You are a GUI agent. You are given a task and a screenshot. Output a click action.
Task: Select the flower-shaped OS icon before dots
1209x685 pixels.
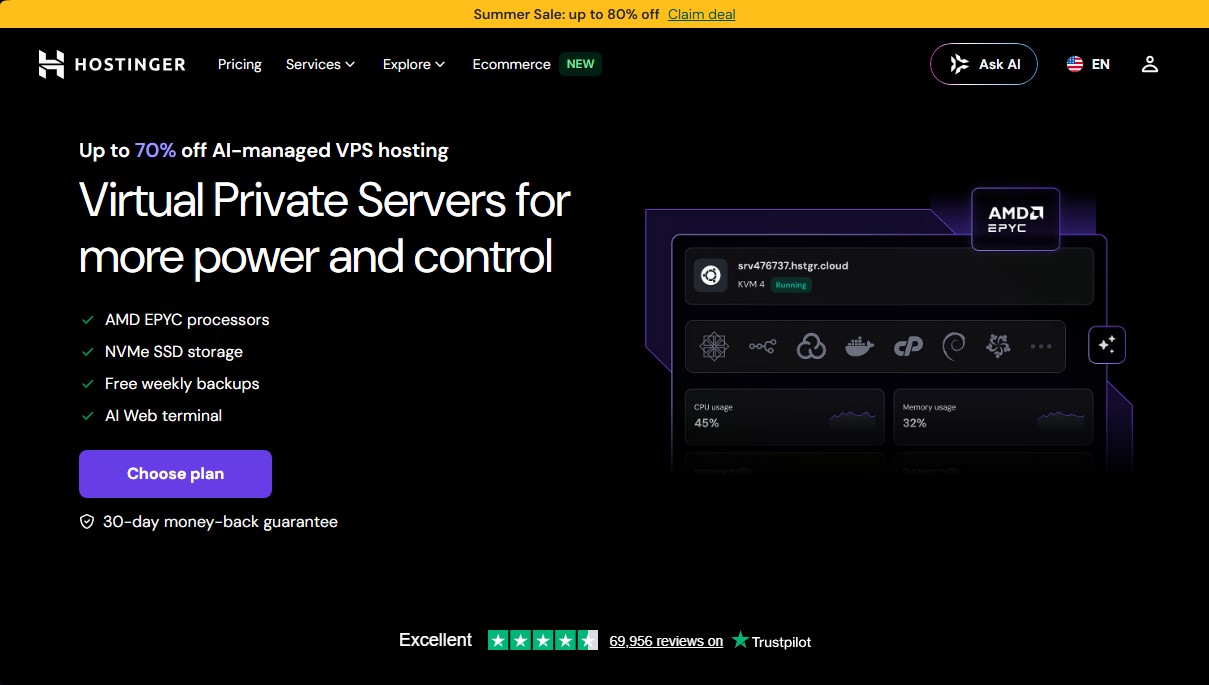[998, 346]
